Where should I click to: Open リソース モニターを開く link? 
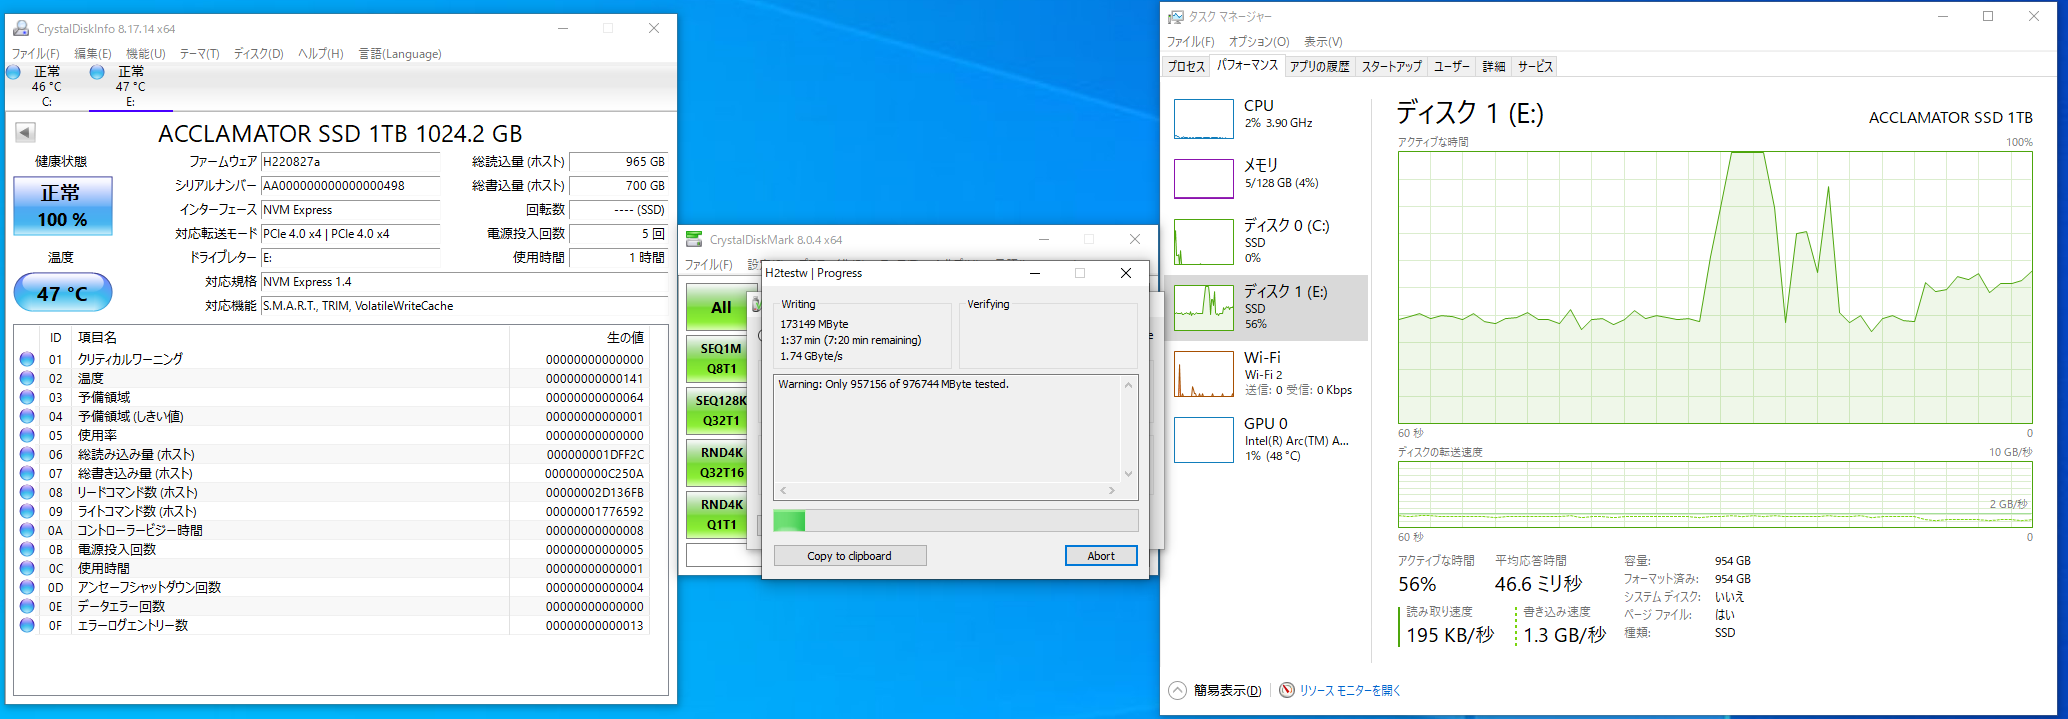click(x=1350, y=690)
